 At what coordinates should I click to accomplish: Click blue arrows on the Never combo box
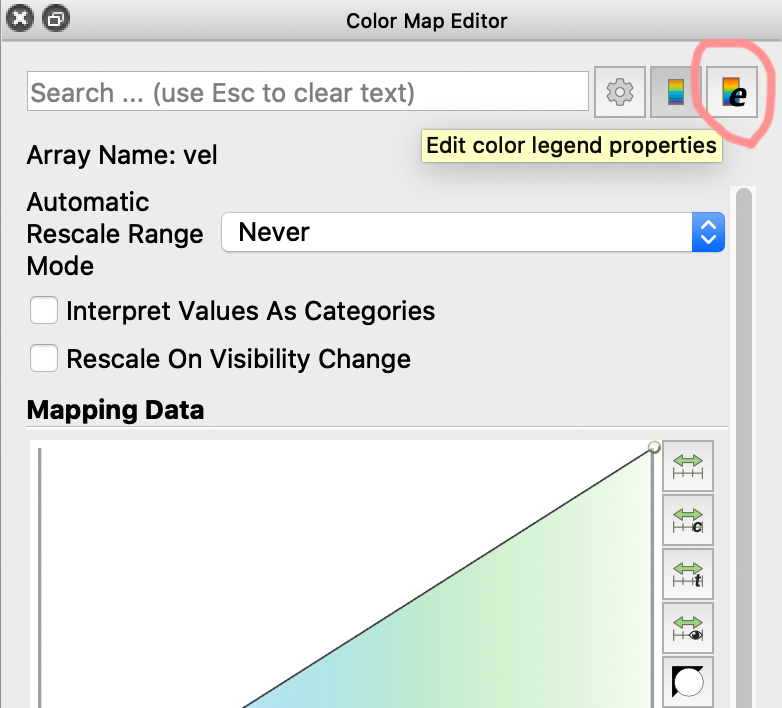[708, 232]
